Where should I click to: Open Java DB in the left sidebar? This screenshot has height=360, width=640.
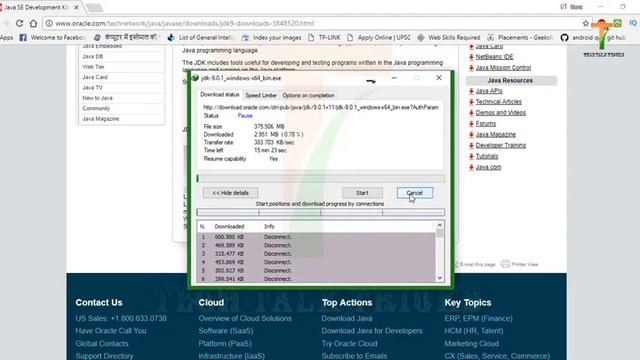click(93, 56)
